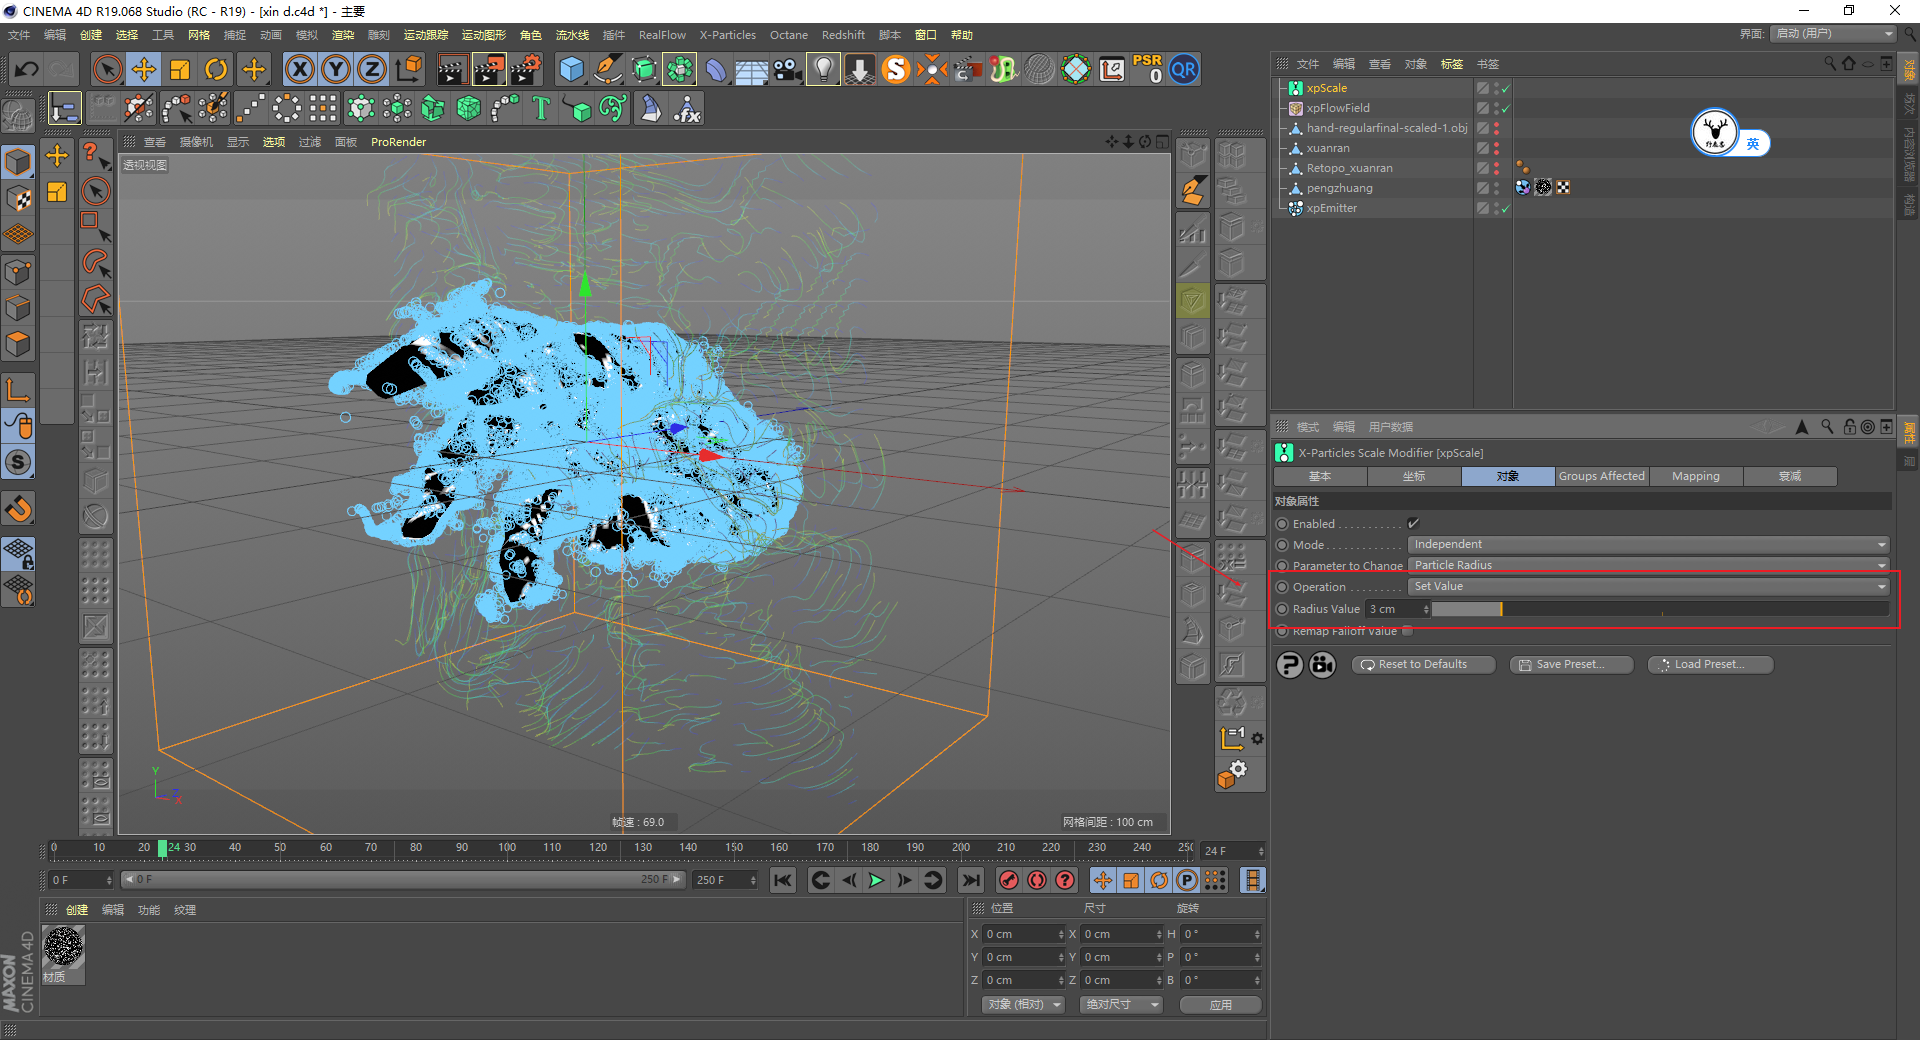Open the Mode dropdown showing Independent
This screenshot has height=1040, width=1920.
click(1648, 544)
